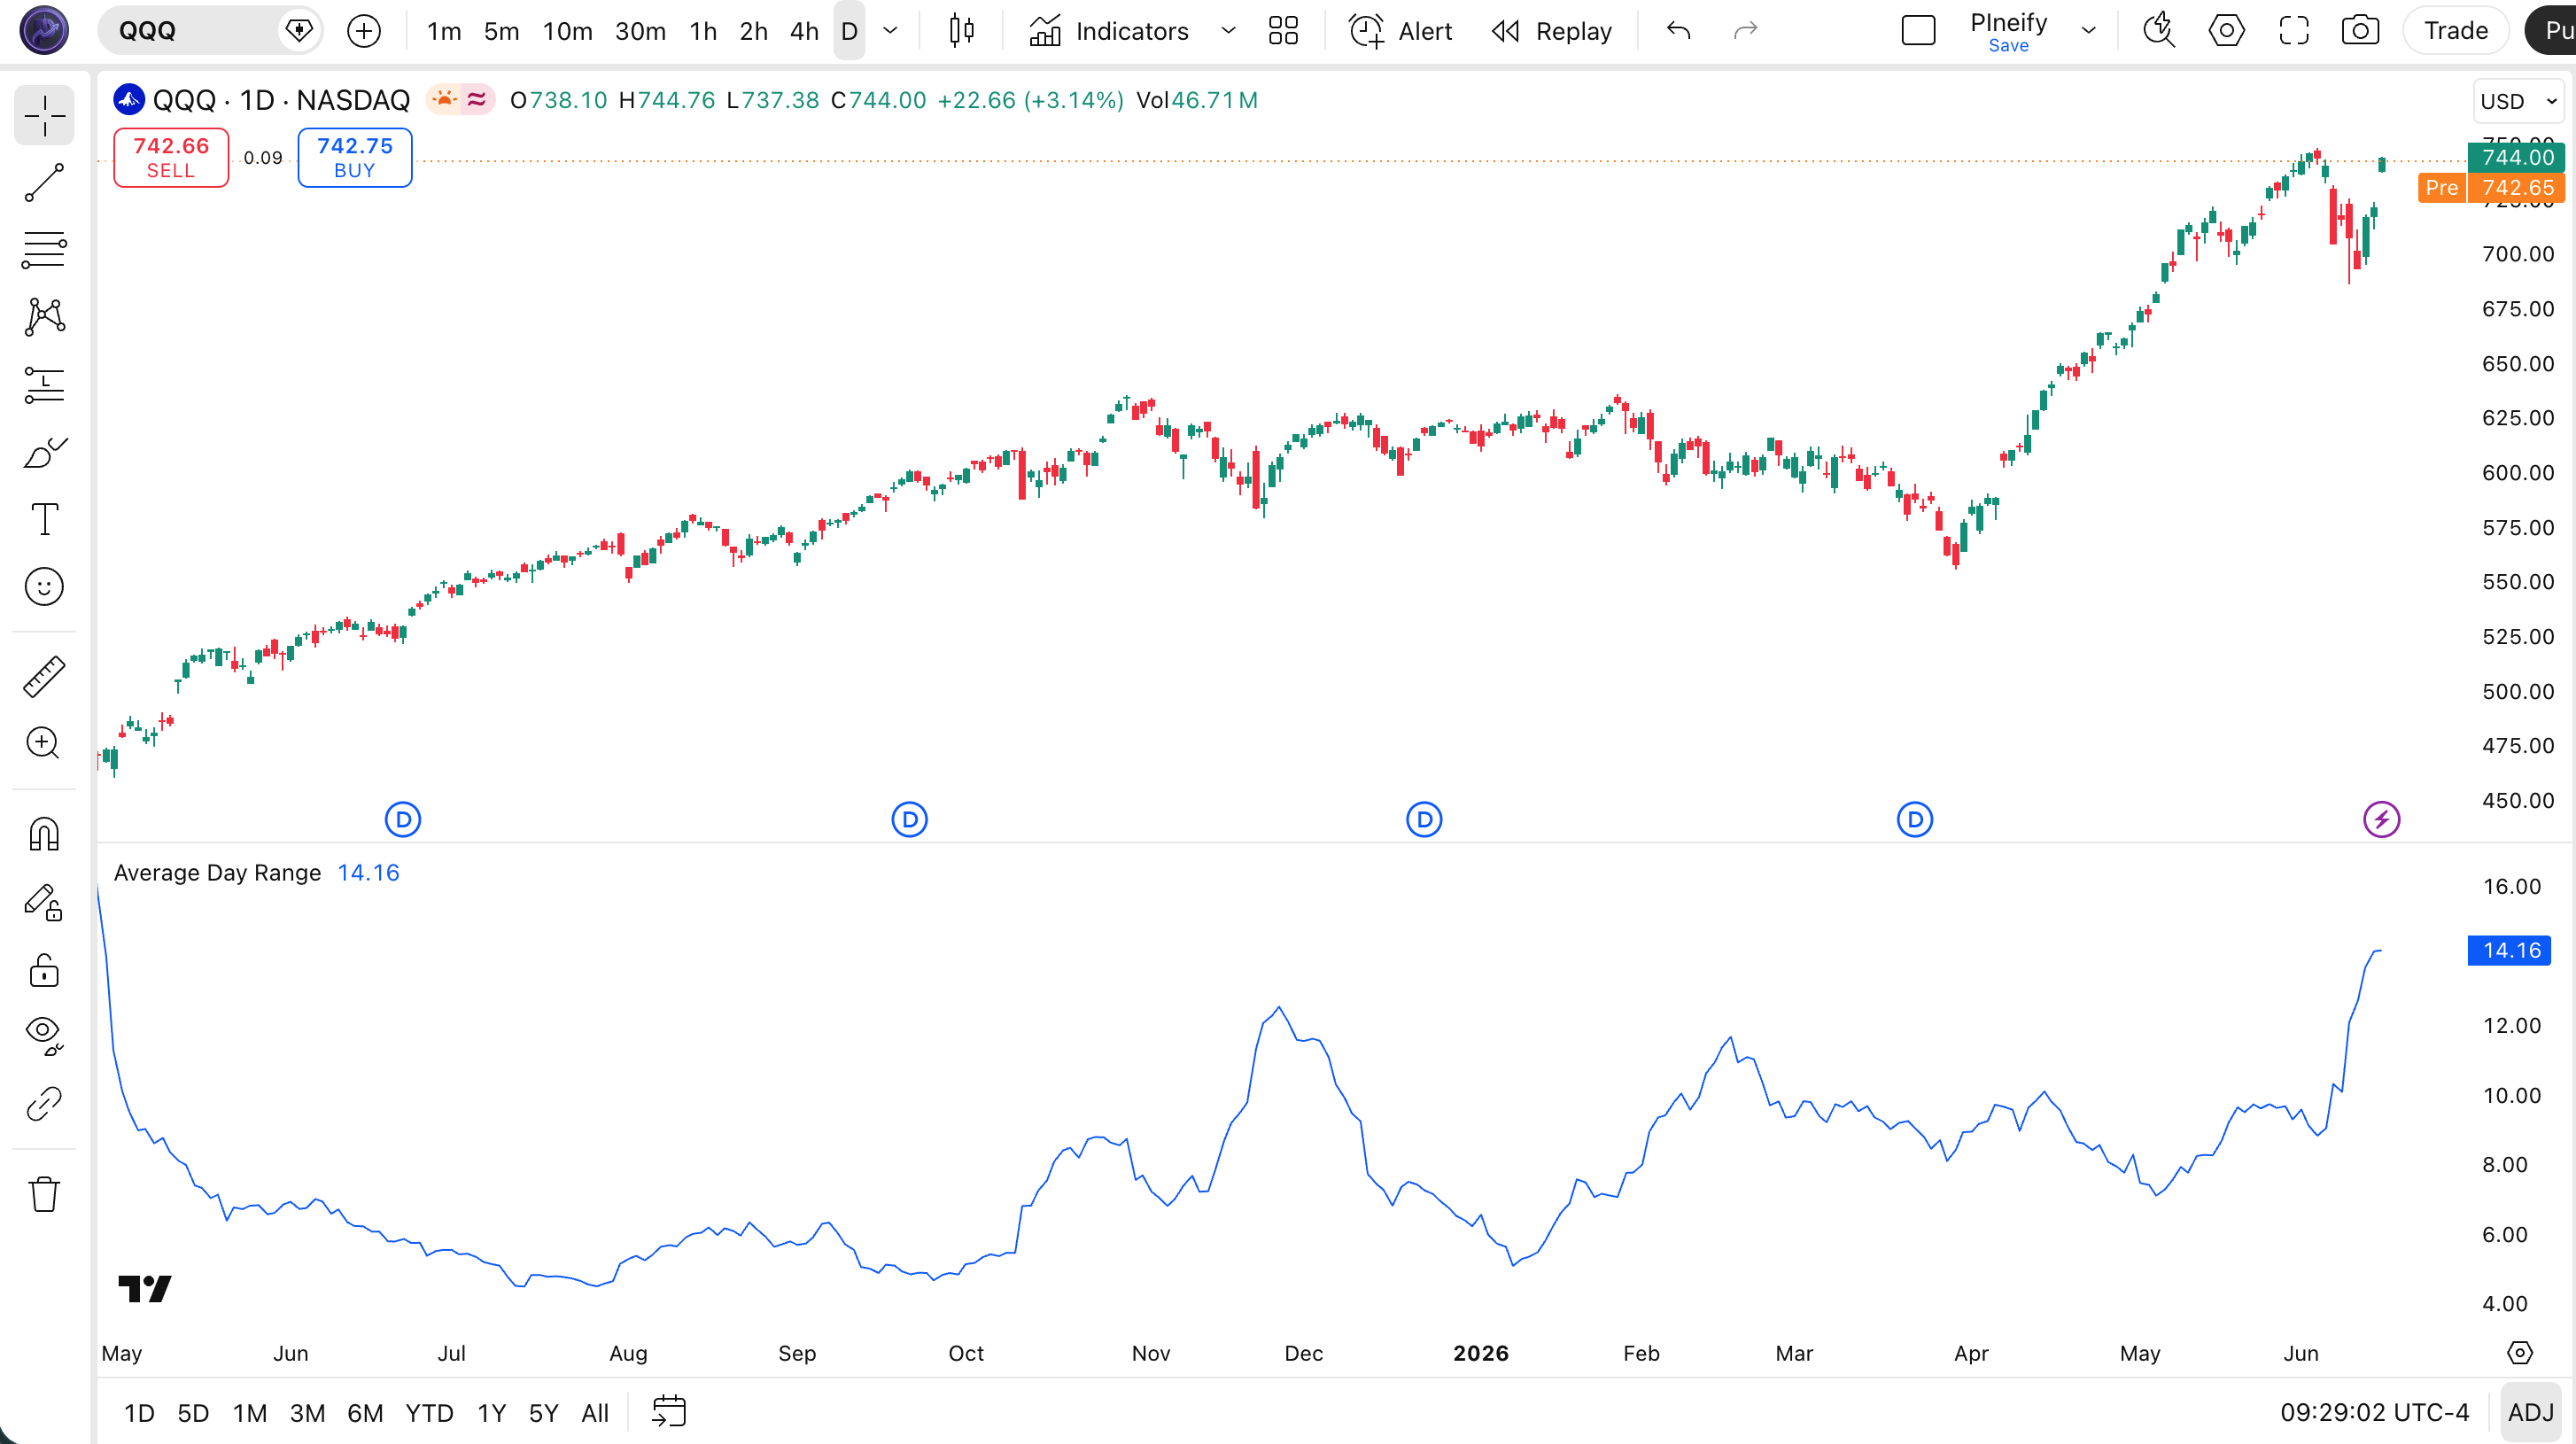The image size is (2576, 1444).
Task: Start bar Replay mode
Action: pyautogui.click(x=1551, y=31)
